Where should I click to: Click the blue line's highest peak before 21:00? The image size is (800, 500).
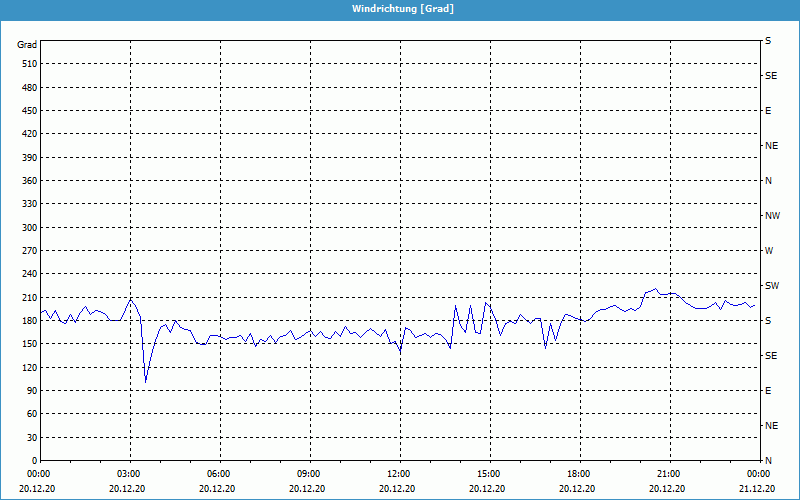click(656, 289)
